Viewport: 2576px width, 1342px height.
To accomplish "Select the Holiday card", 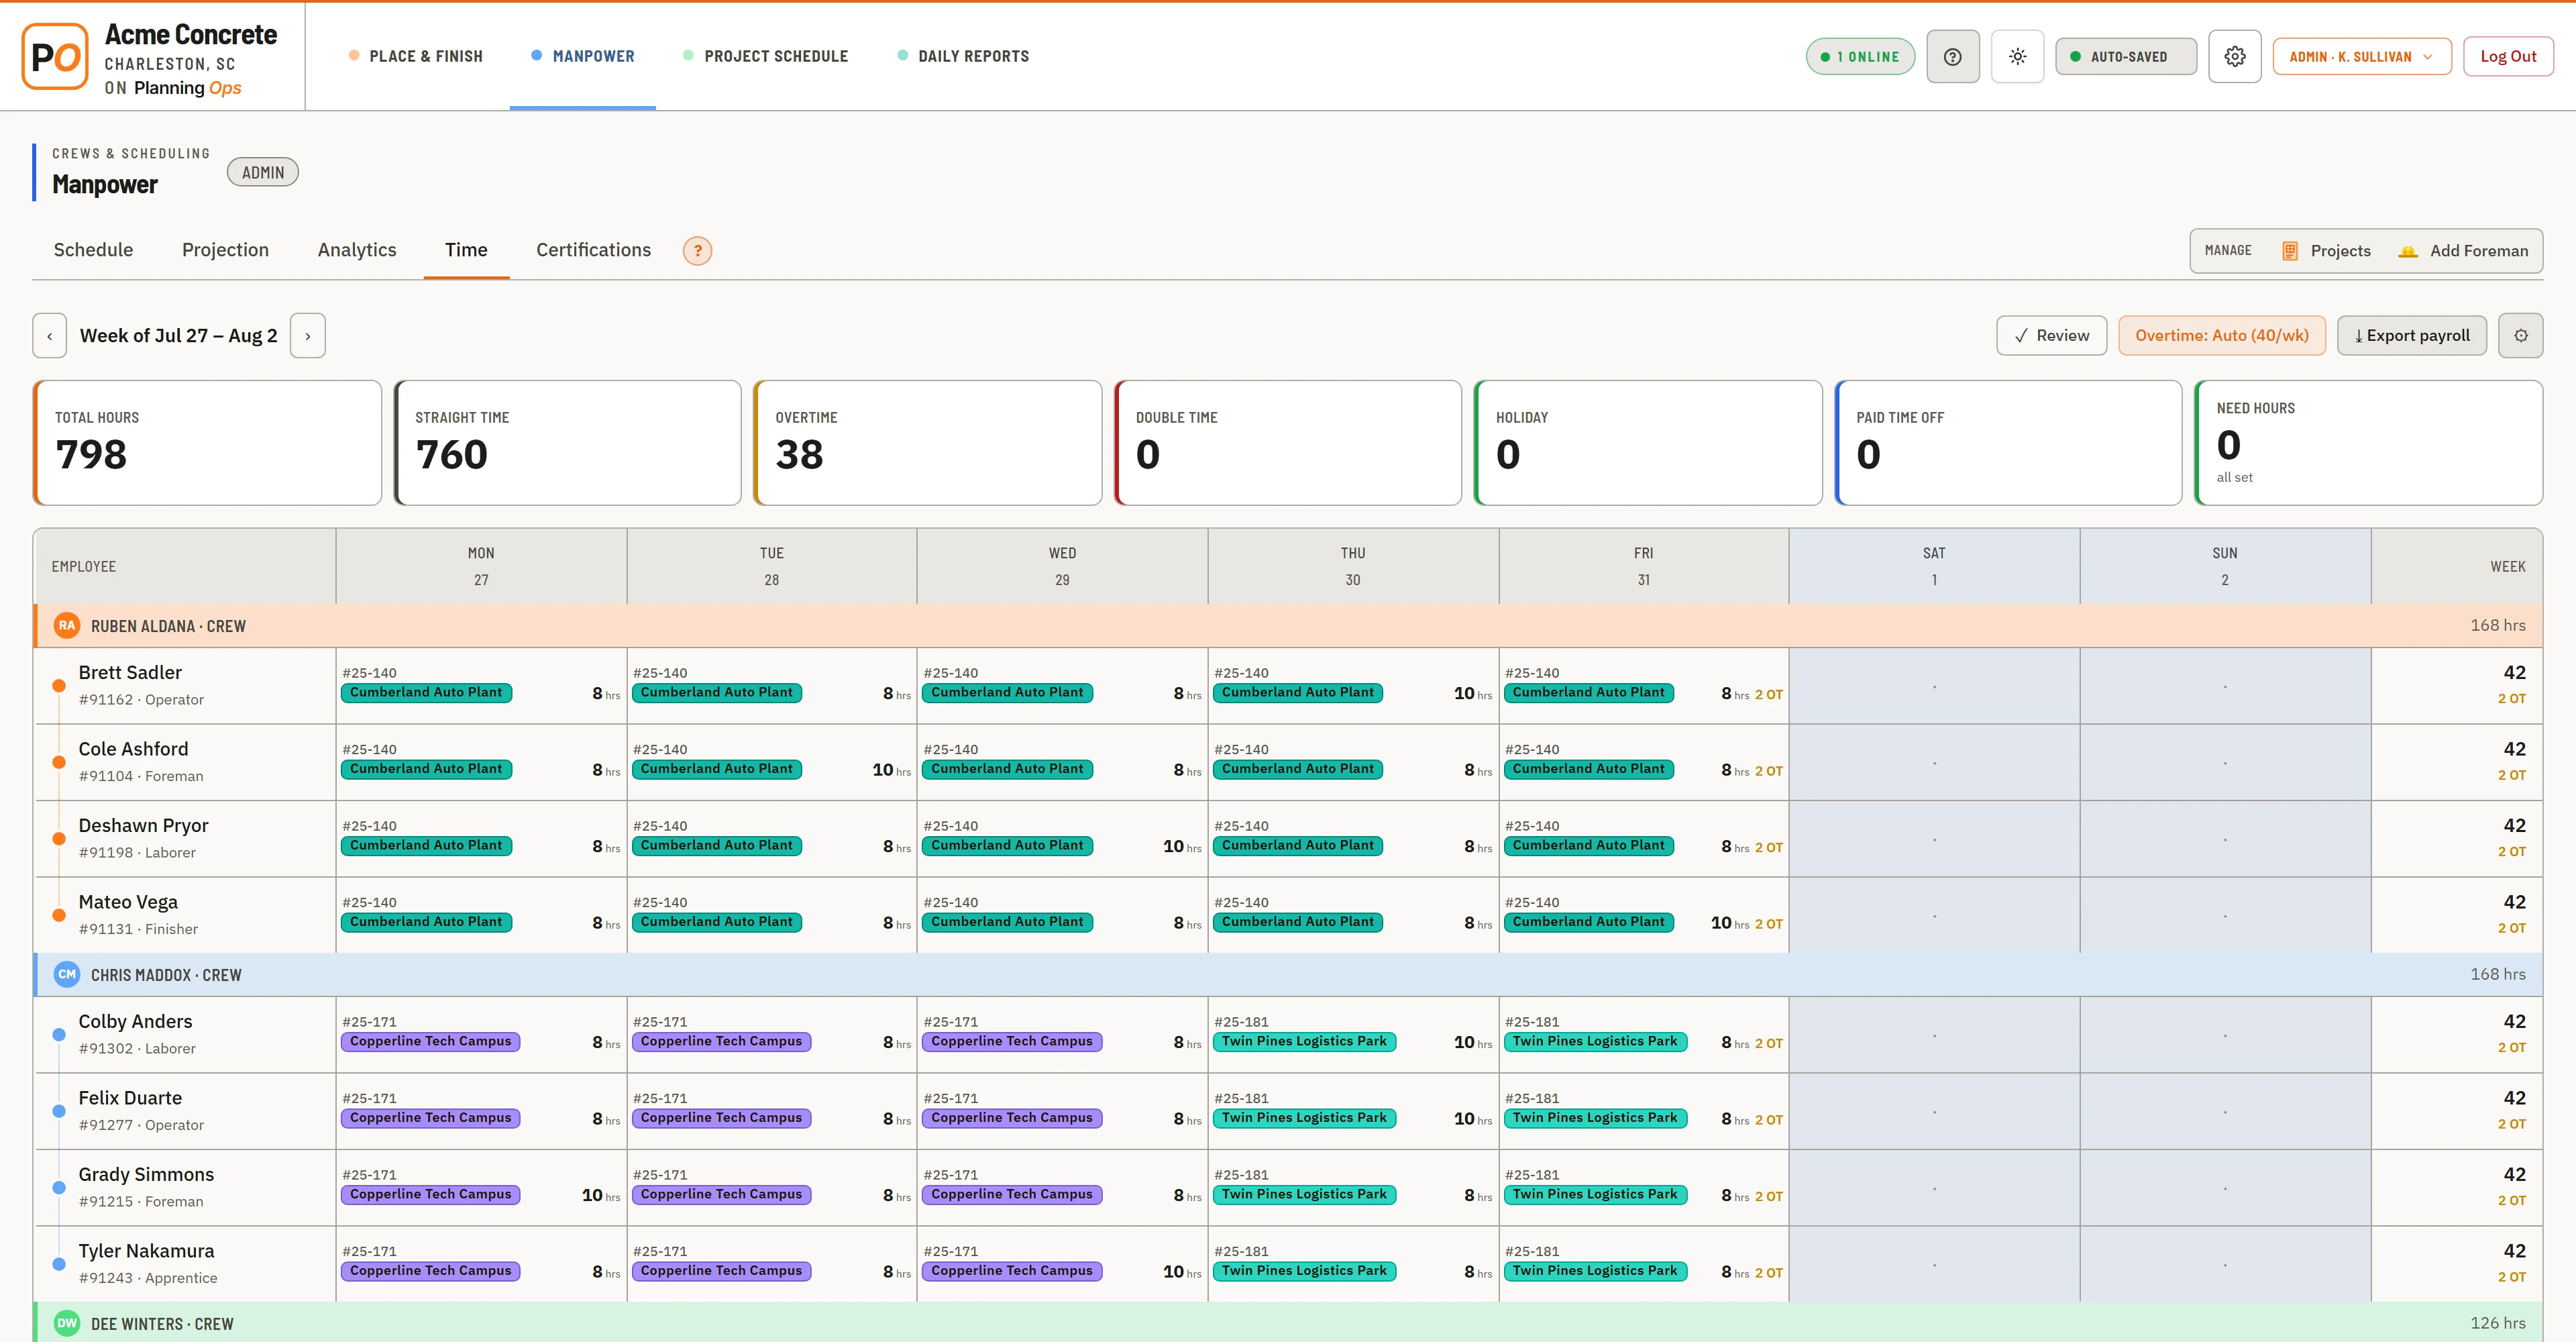I will coord(1648,443).
